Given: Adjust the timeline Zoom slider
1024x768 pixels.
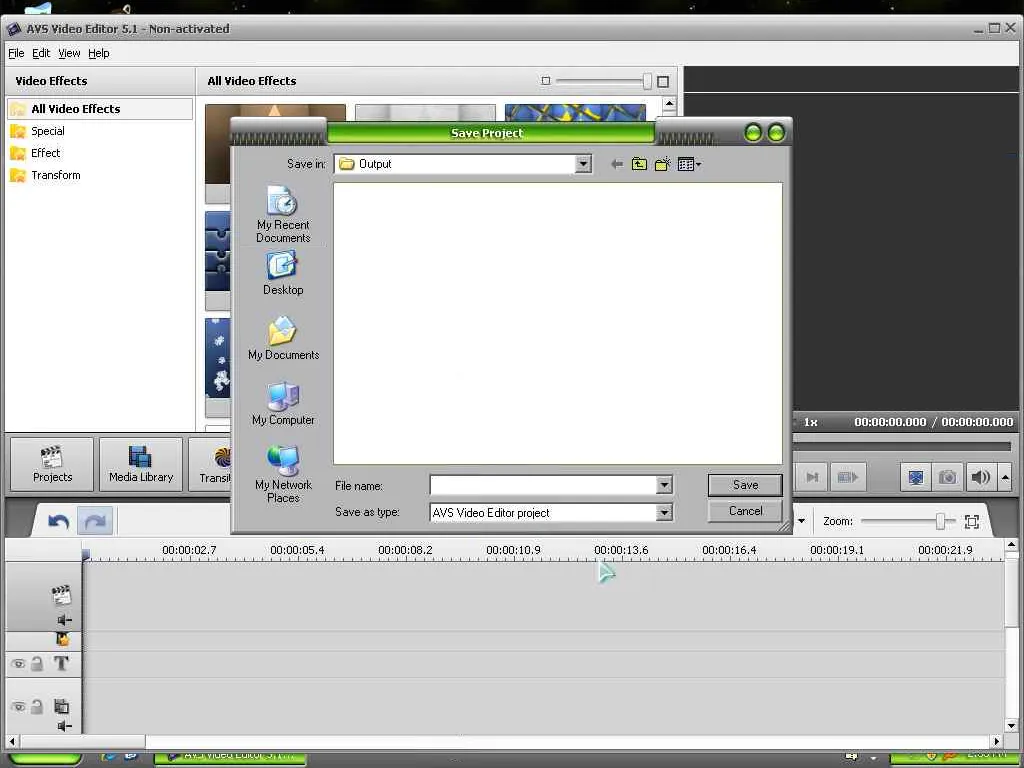Looking at the screenshot, I should pos(940,520).
